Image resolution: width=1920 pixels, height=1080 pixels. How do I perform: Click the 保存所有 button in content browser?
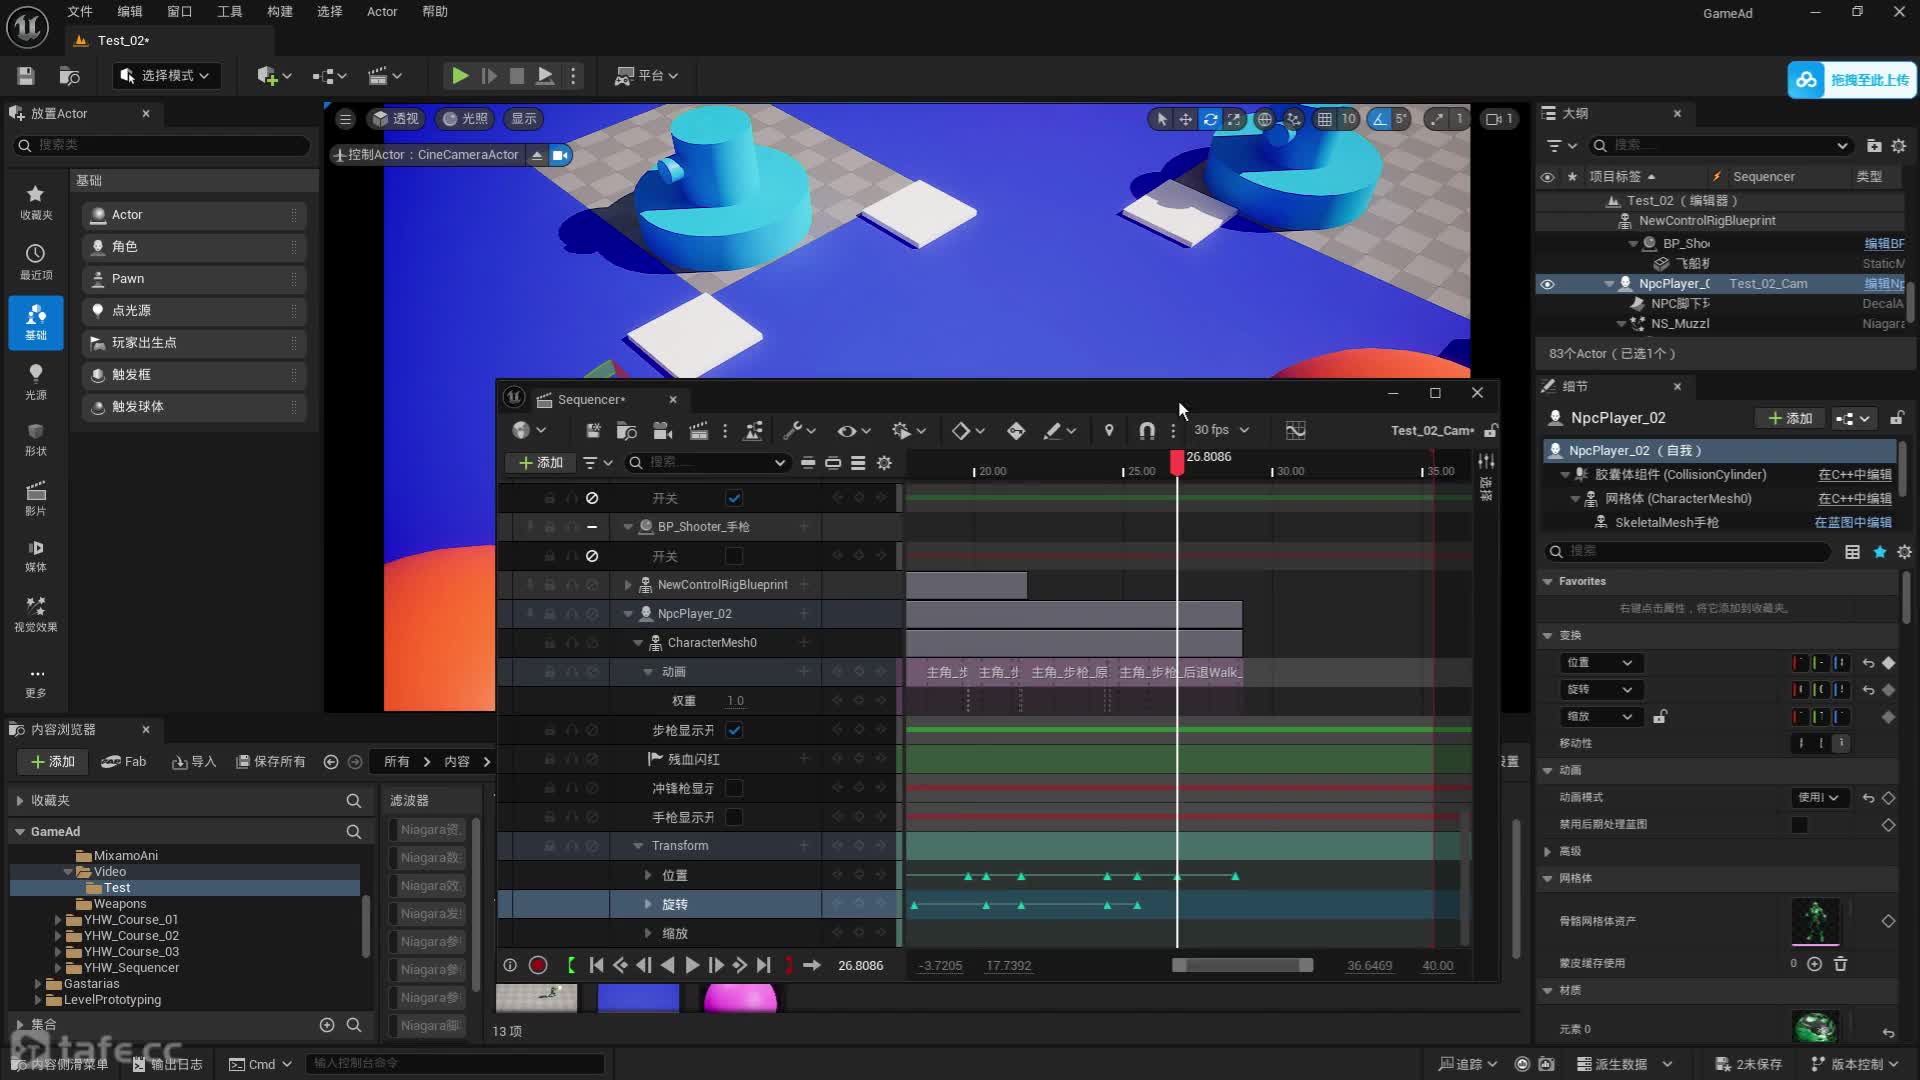(x=270, y=761)
